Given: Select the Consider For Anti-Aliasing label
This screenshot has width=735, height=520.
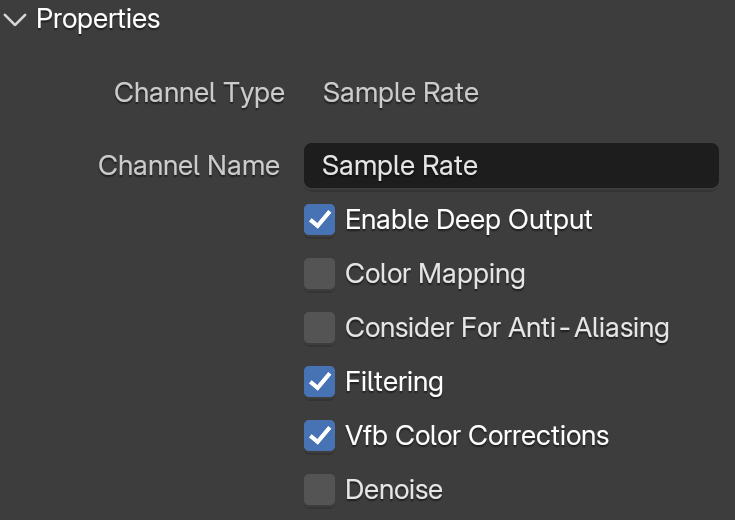Looking at the screenshot, I should click(507, 327).
